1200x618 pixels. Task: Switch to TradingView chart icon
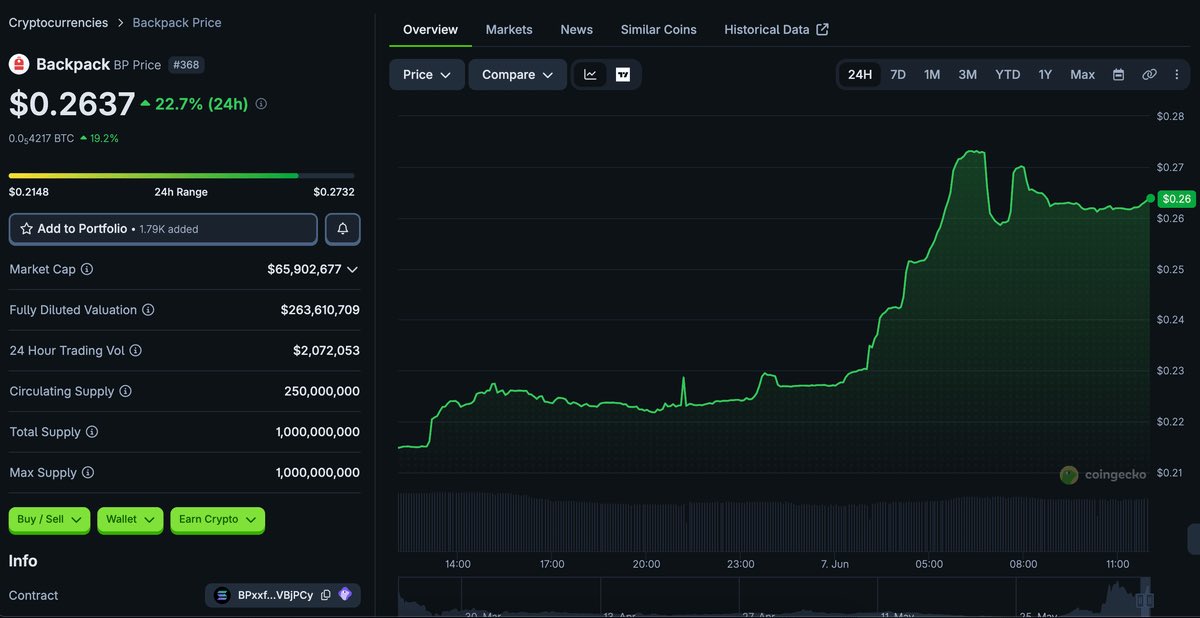[623, 75]
